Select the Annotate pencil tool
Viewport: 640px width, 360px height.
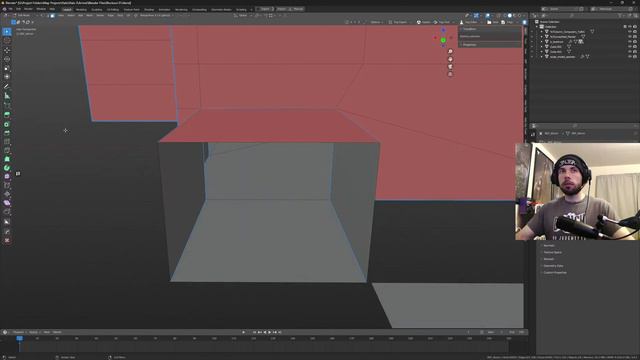7,87
